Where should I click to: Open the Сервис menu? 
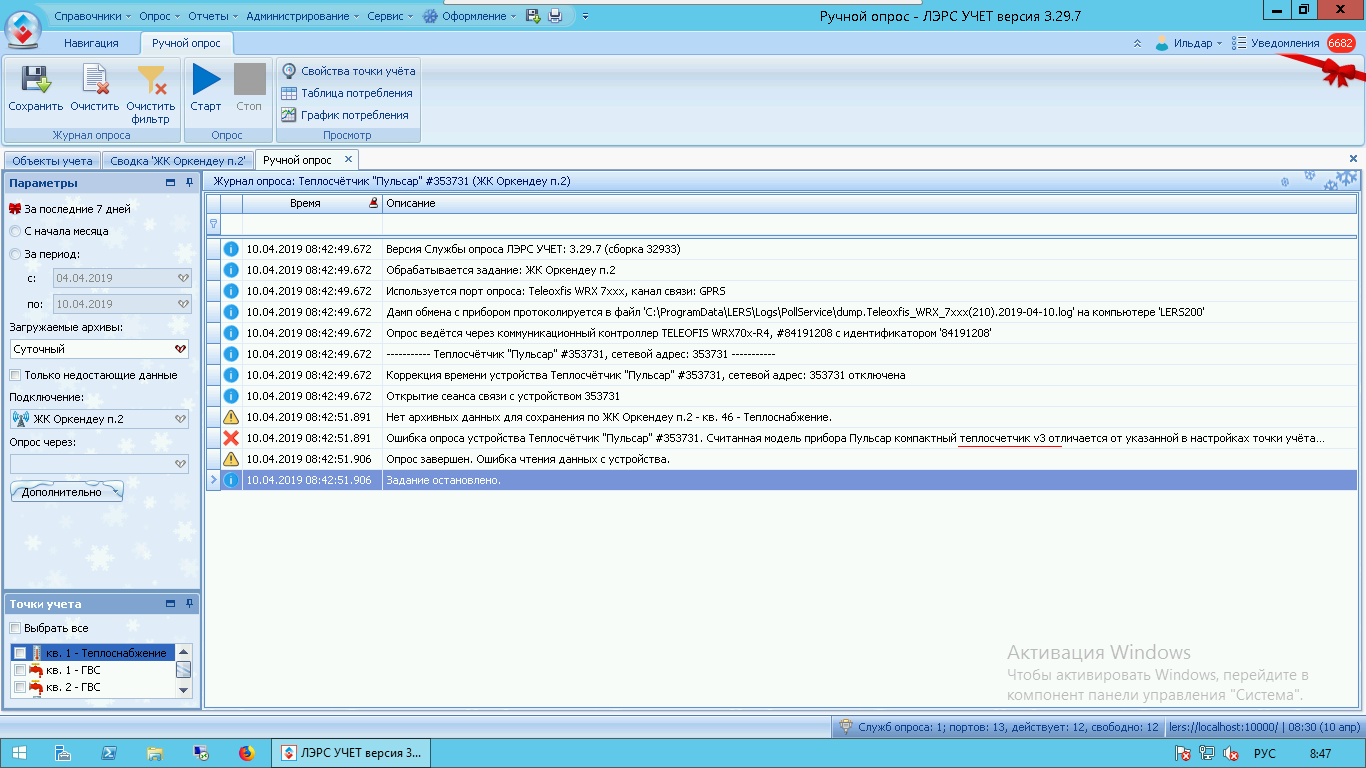[390, 16]
